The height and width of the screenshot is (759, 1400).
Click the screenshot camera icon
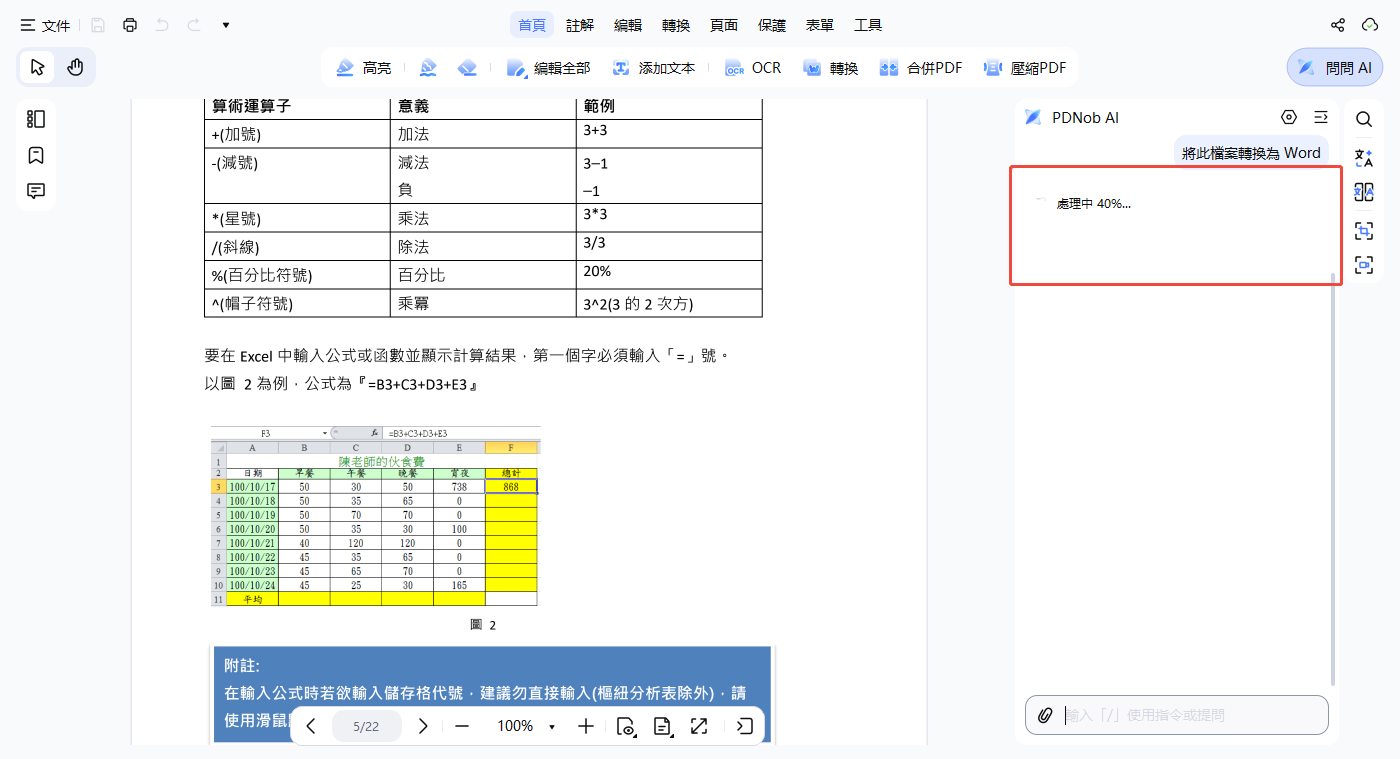[x=1364, y=265]
